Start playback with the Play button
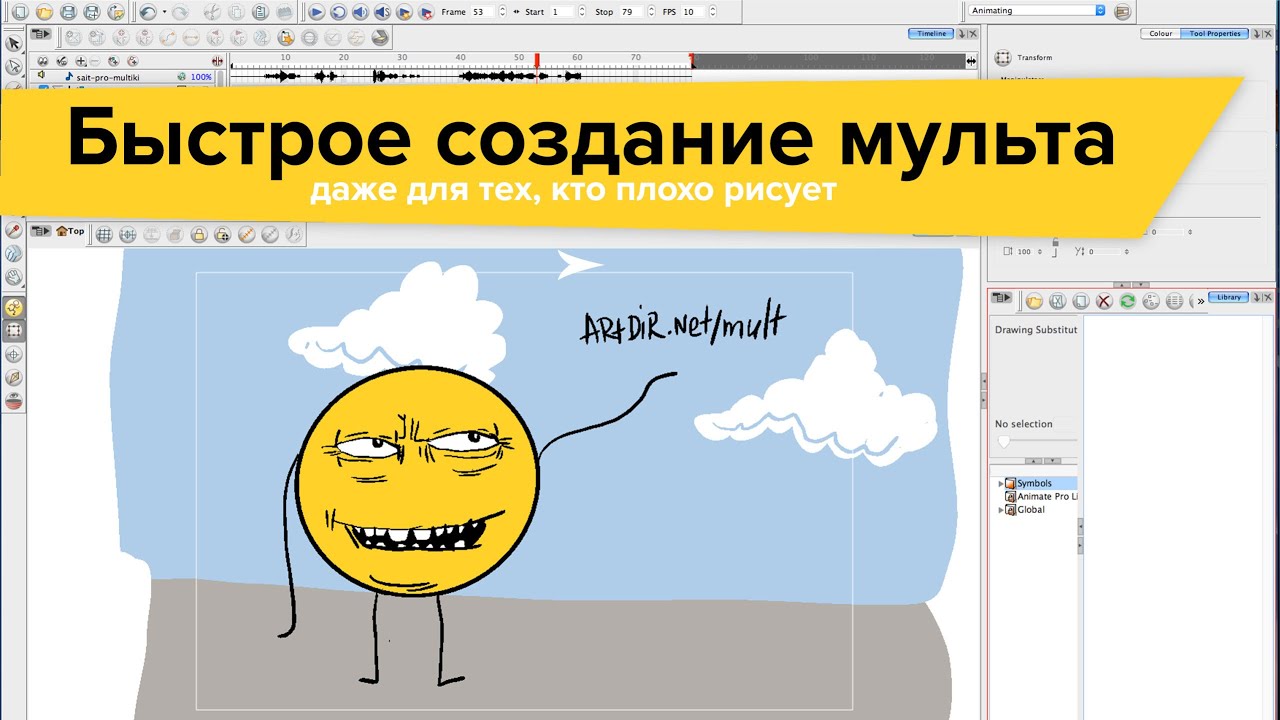This screenshot has height=720, width=1280. click(316, 12)
